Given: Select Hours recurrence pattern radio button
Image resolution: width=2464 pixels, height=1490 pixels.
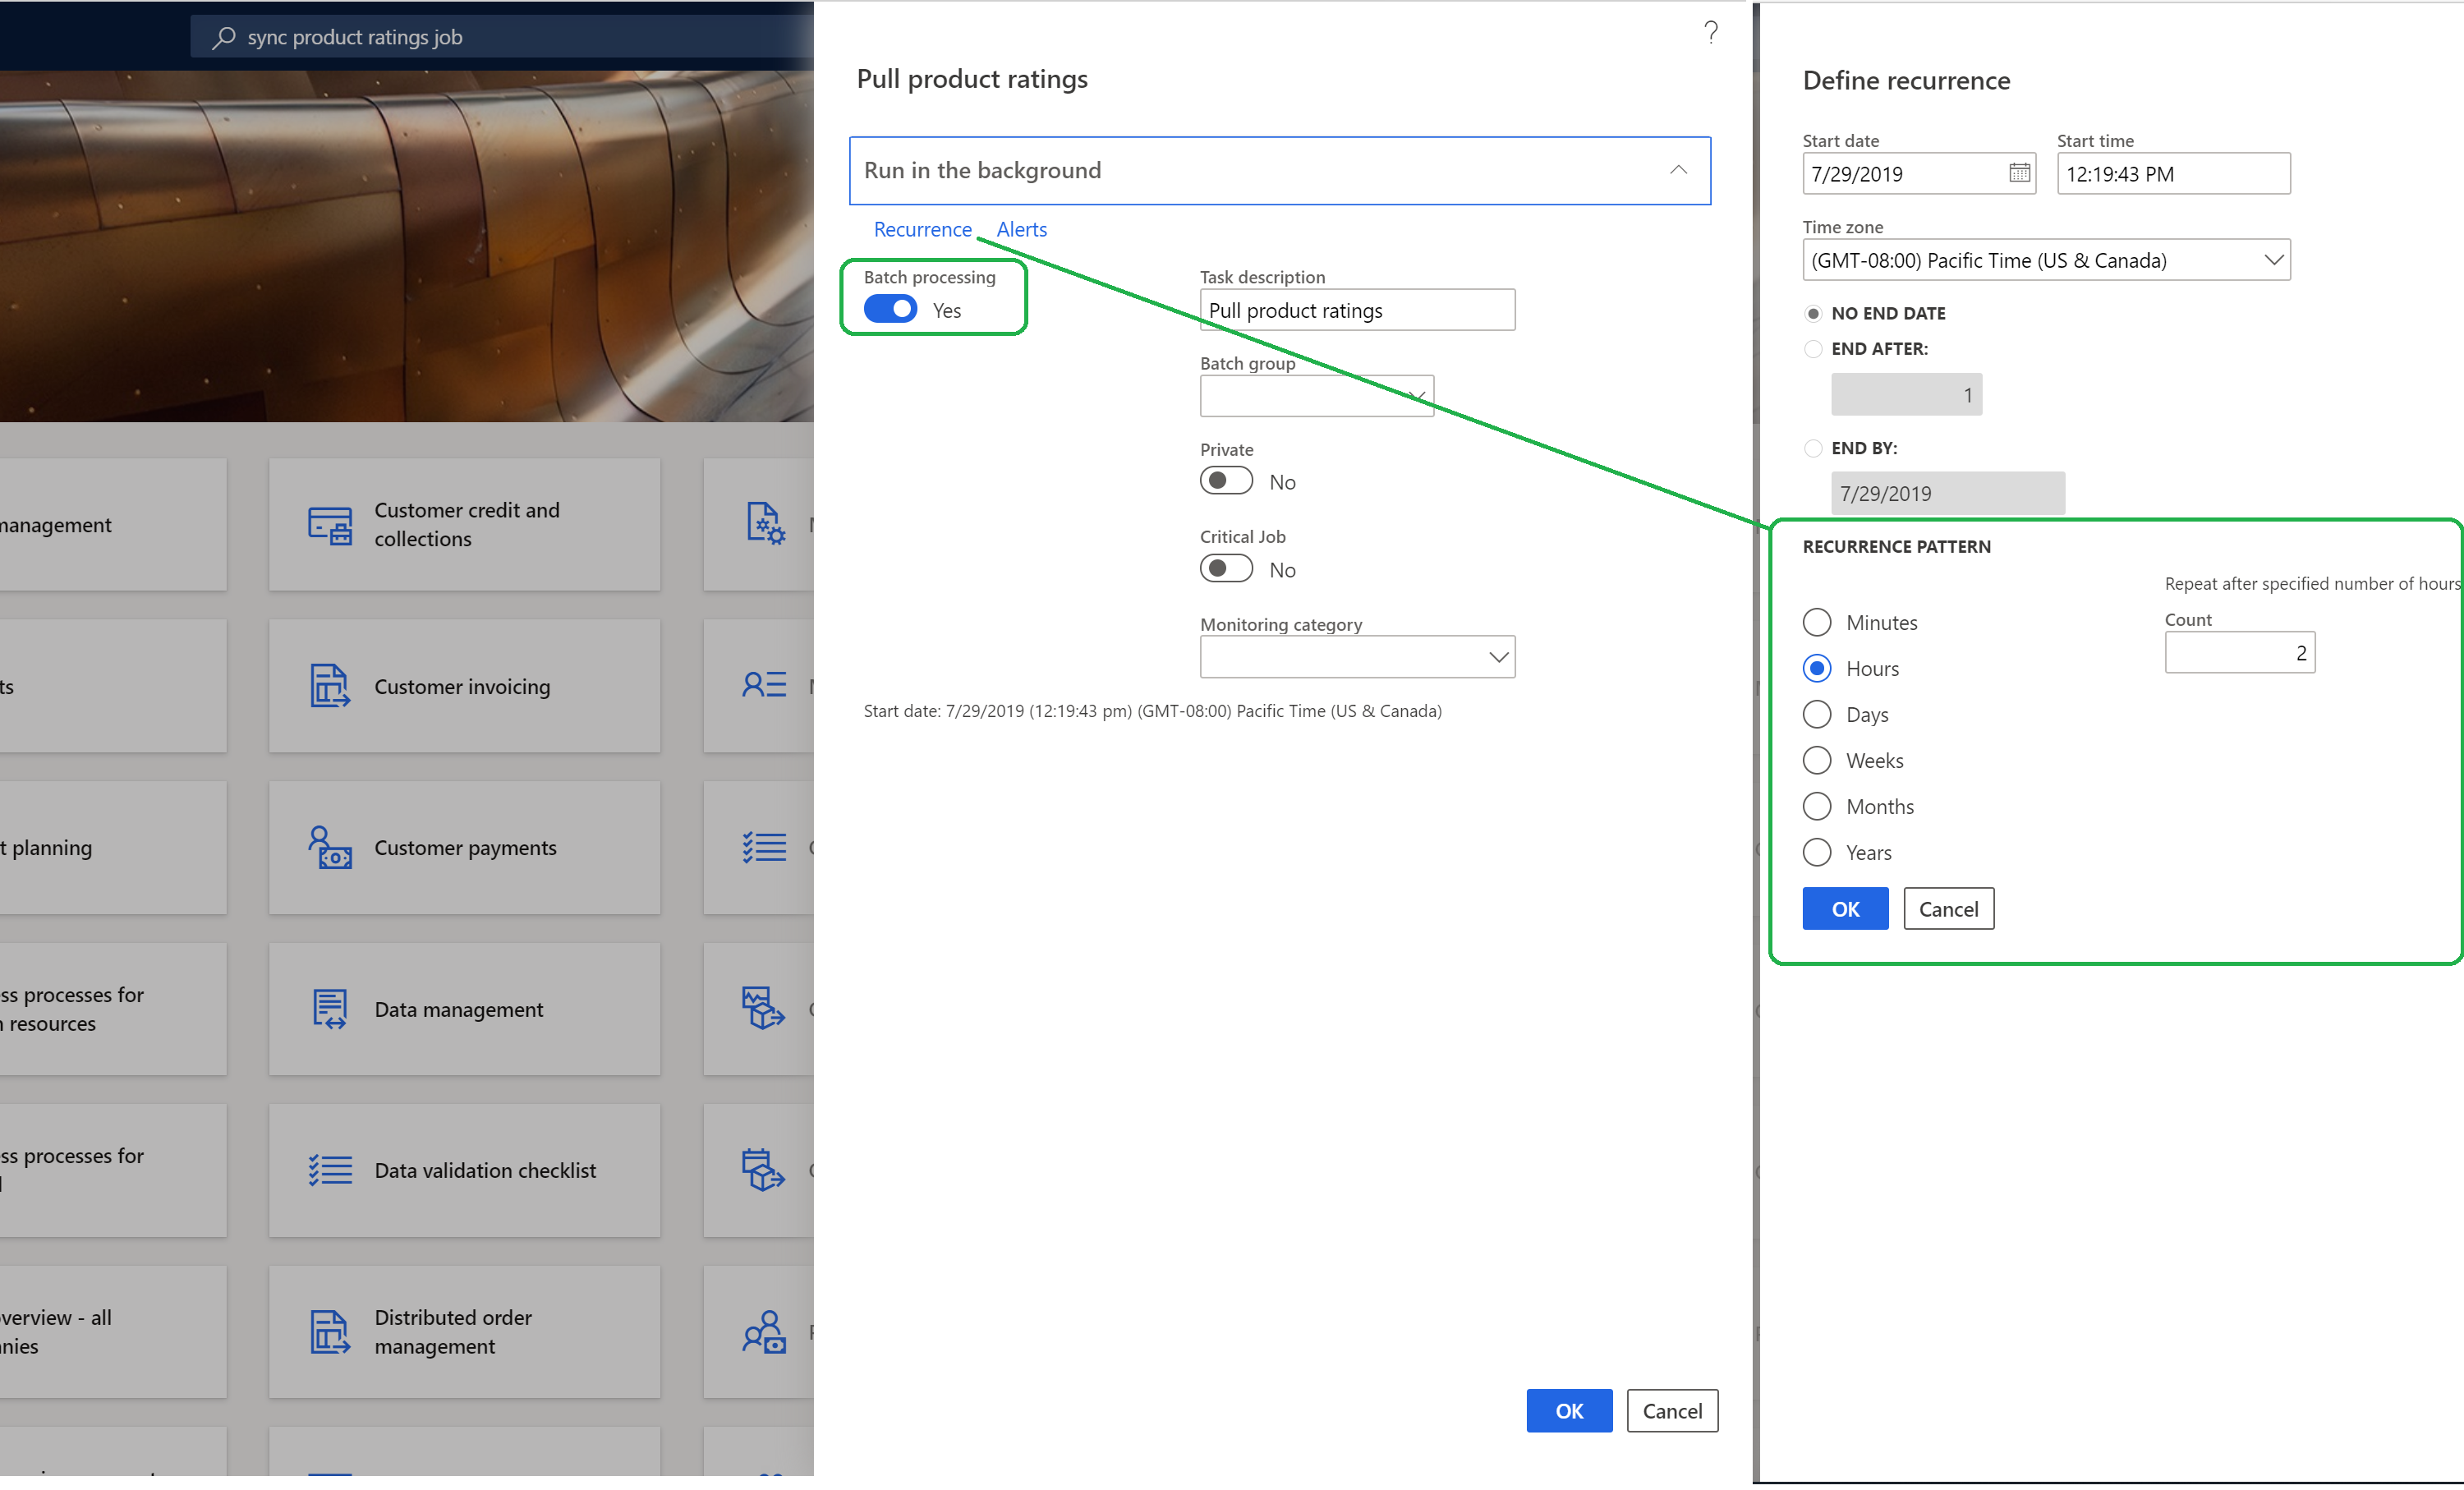Looking at the screenshot, I should click(1816, 669).
